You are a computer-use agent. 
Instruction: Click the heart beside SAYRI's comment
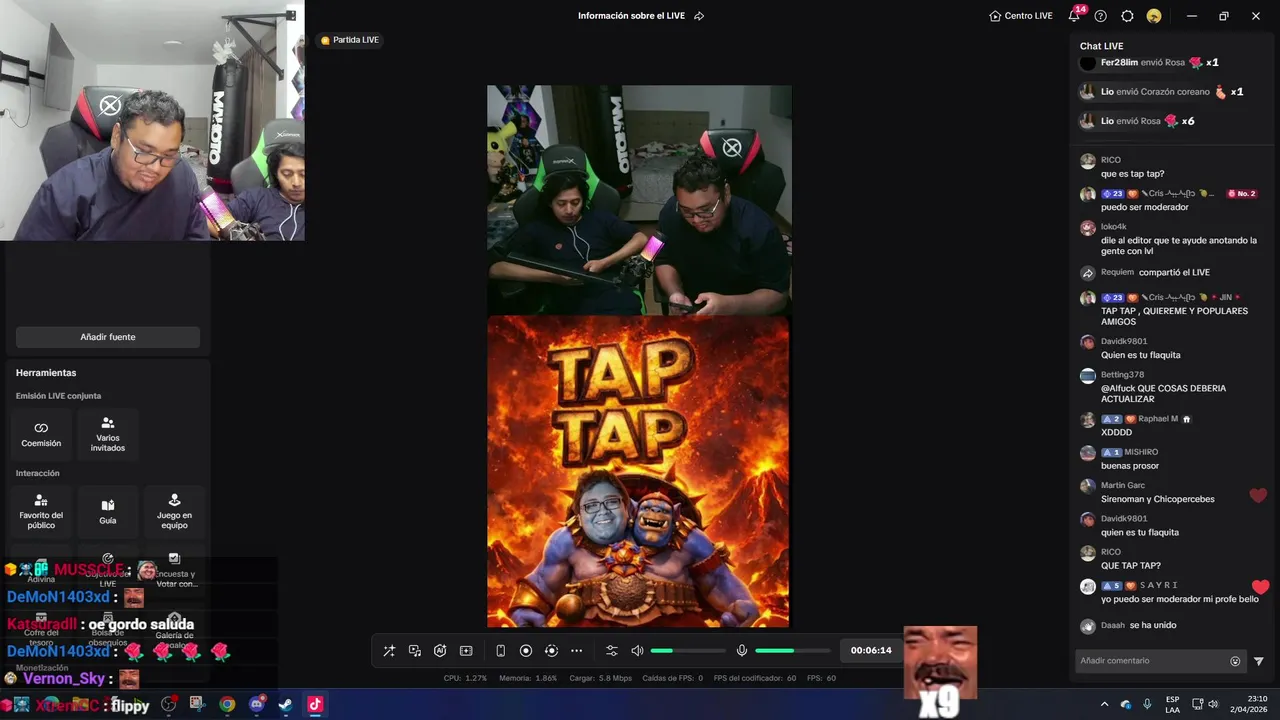pyautogui.click(x=1260, y=587)
